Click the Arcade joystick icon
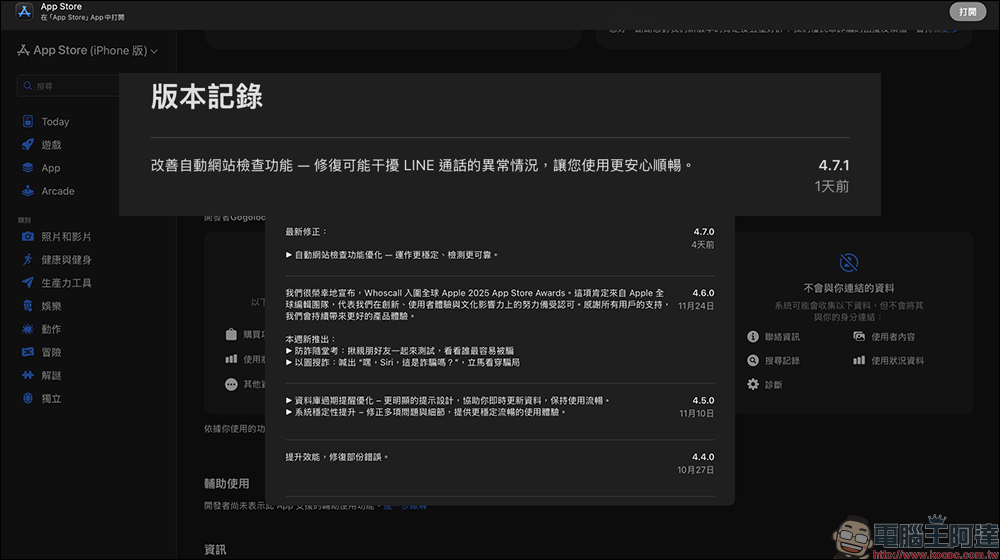The height and width of the screenshot is (560, 1000). (27, 191)
